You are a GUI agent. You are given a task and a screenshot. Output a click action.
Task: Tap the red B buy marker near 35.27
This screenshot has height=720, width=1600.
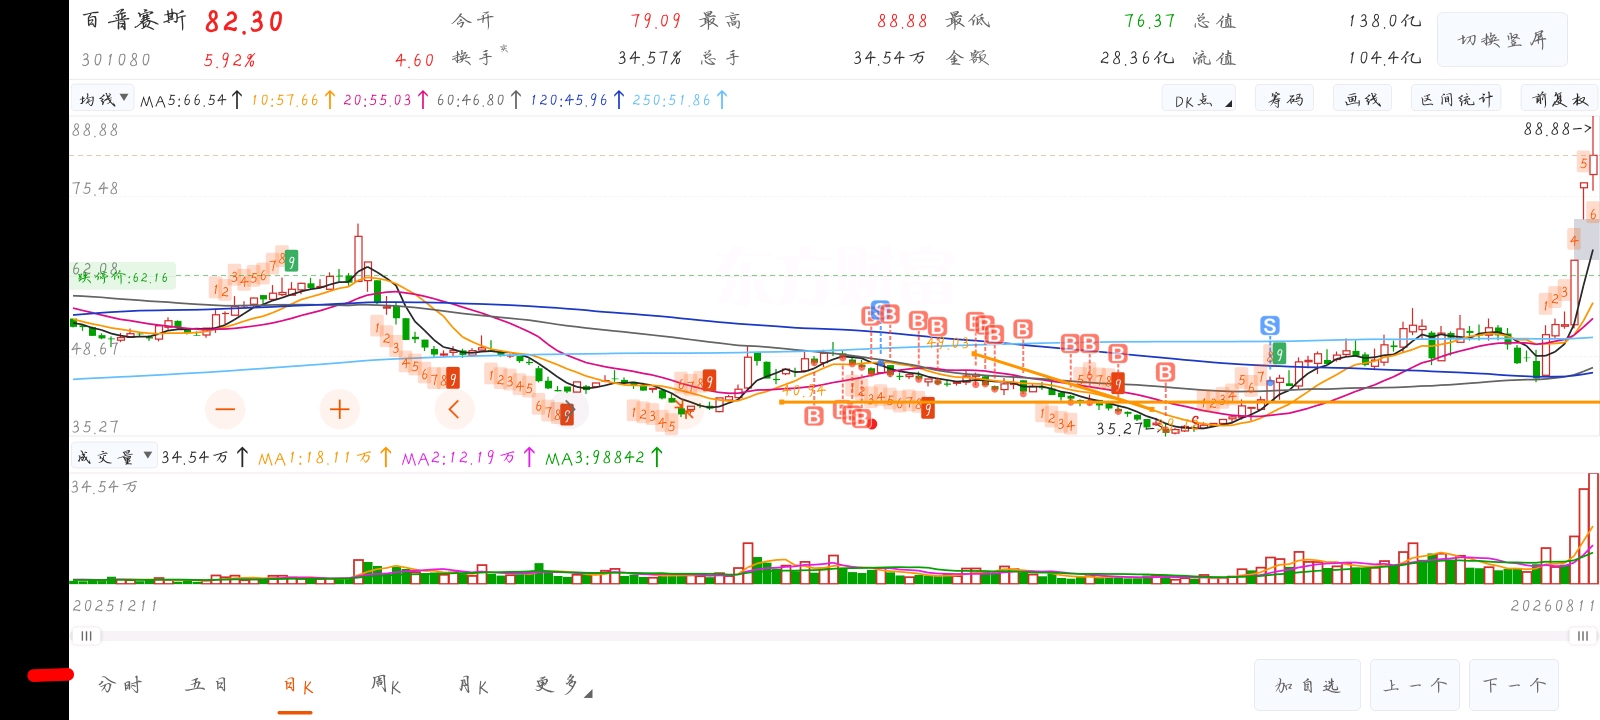(1166, 372)
